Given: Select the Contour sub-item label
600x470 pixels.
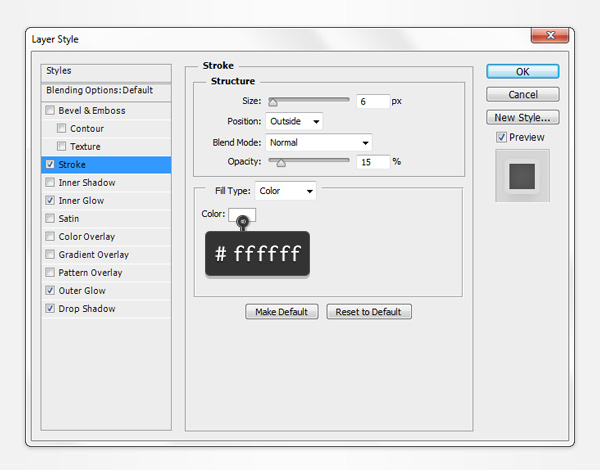Looking at the screenshot, I should [87, 129].
